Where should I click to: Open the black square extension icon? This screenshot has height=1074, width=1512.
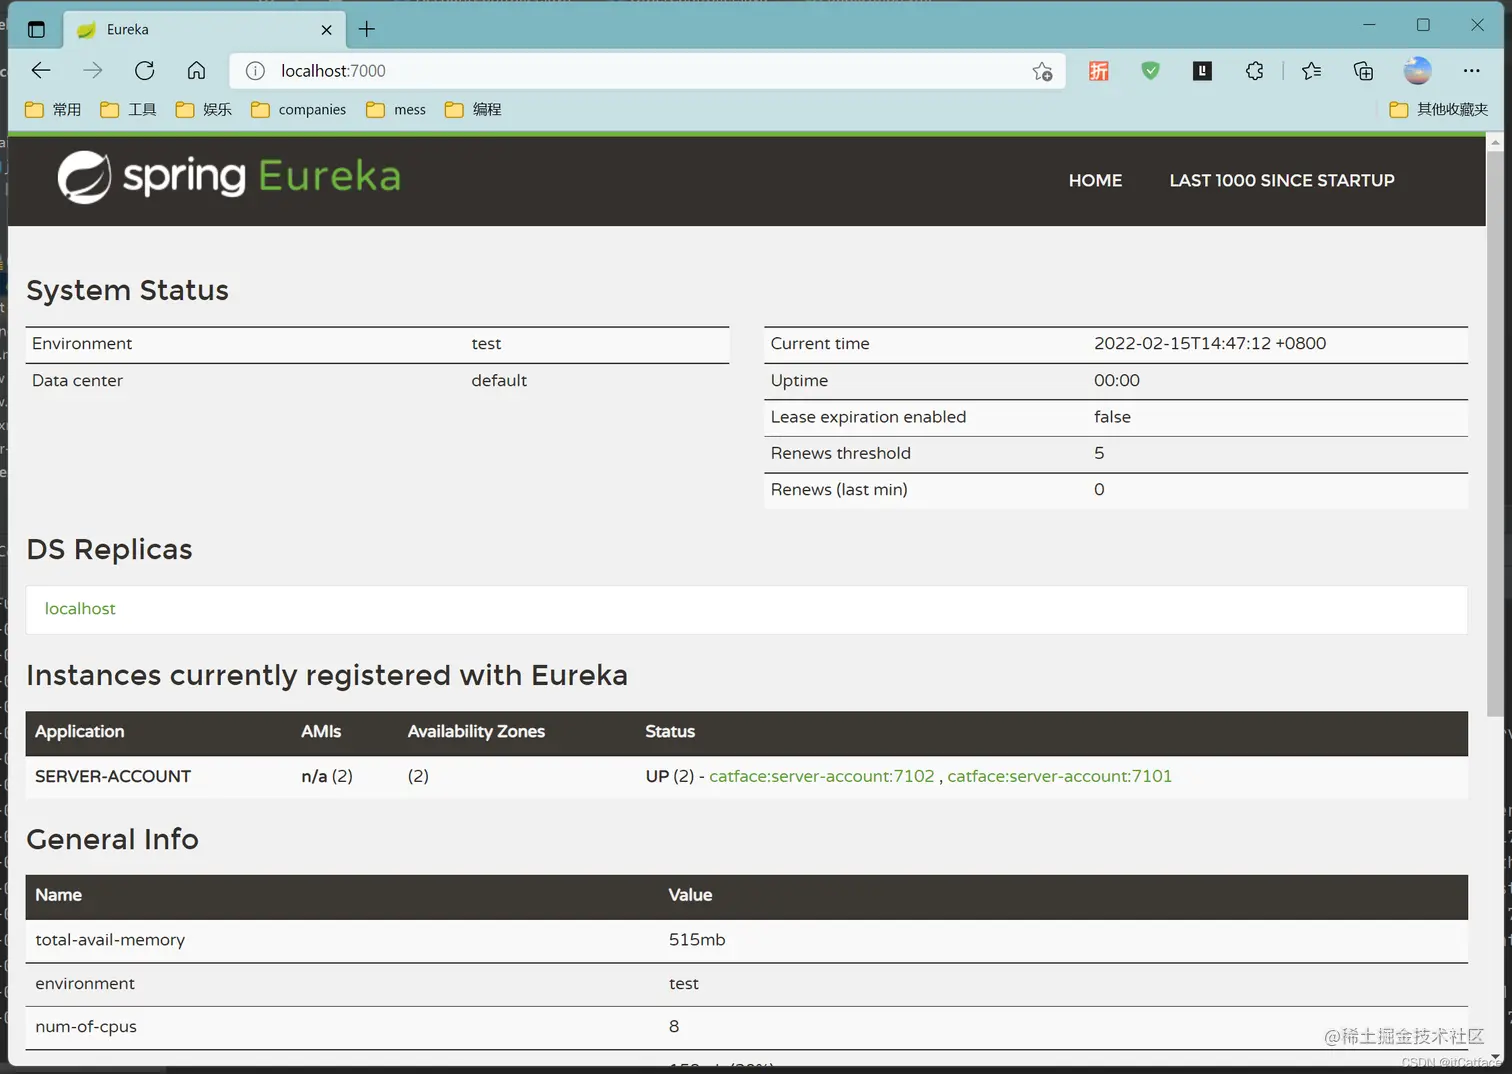(x=1202, y=70)
